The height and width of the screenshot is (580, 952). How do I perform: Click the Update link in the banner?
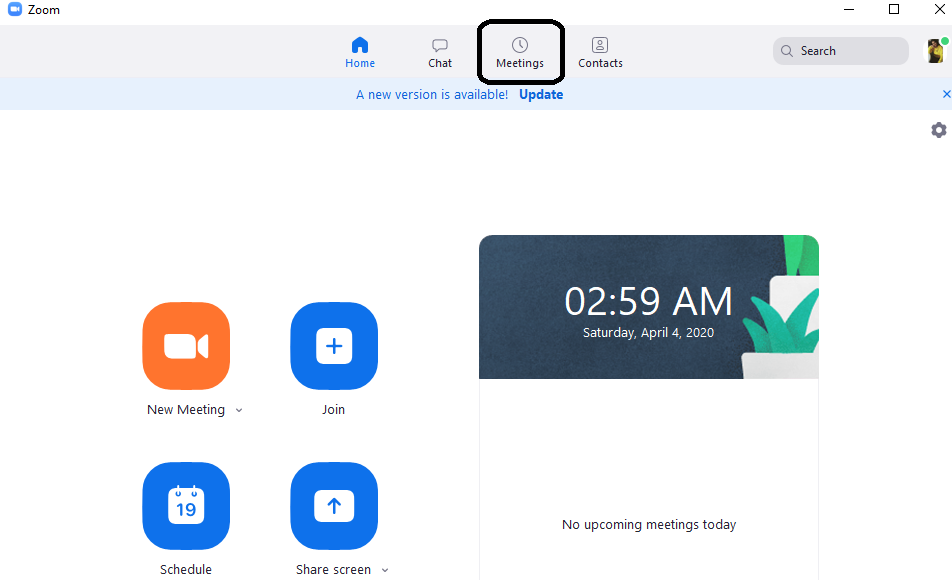[x=541, y=95]
